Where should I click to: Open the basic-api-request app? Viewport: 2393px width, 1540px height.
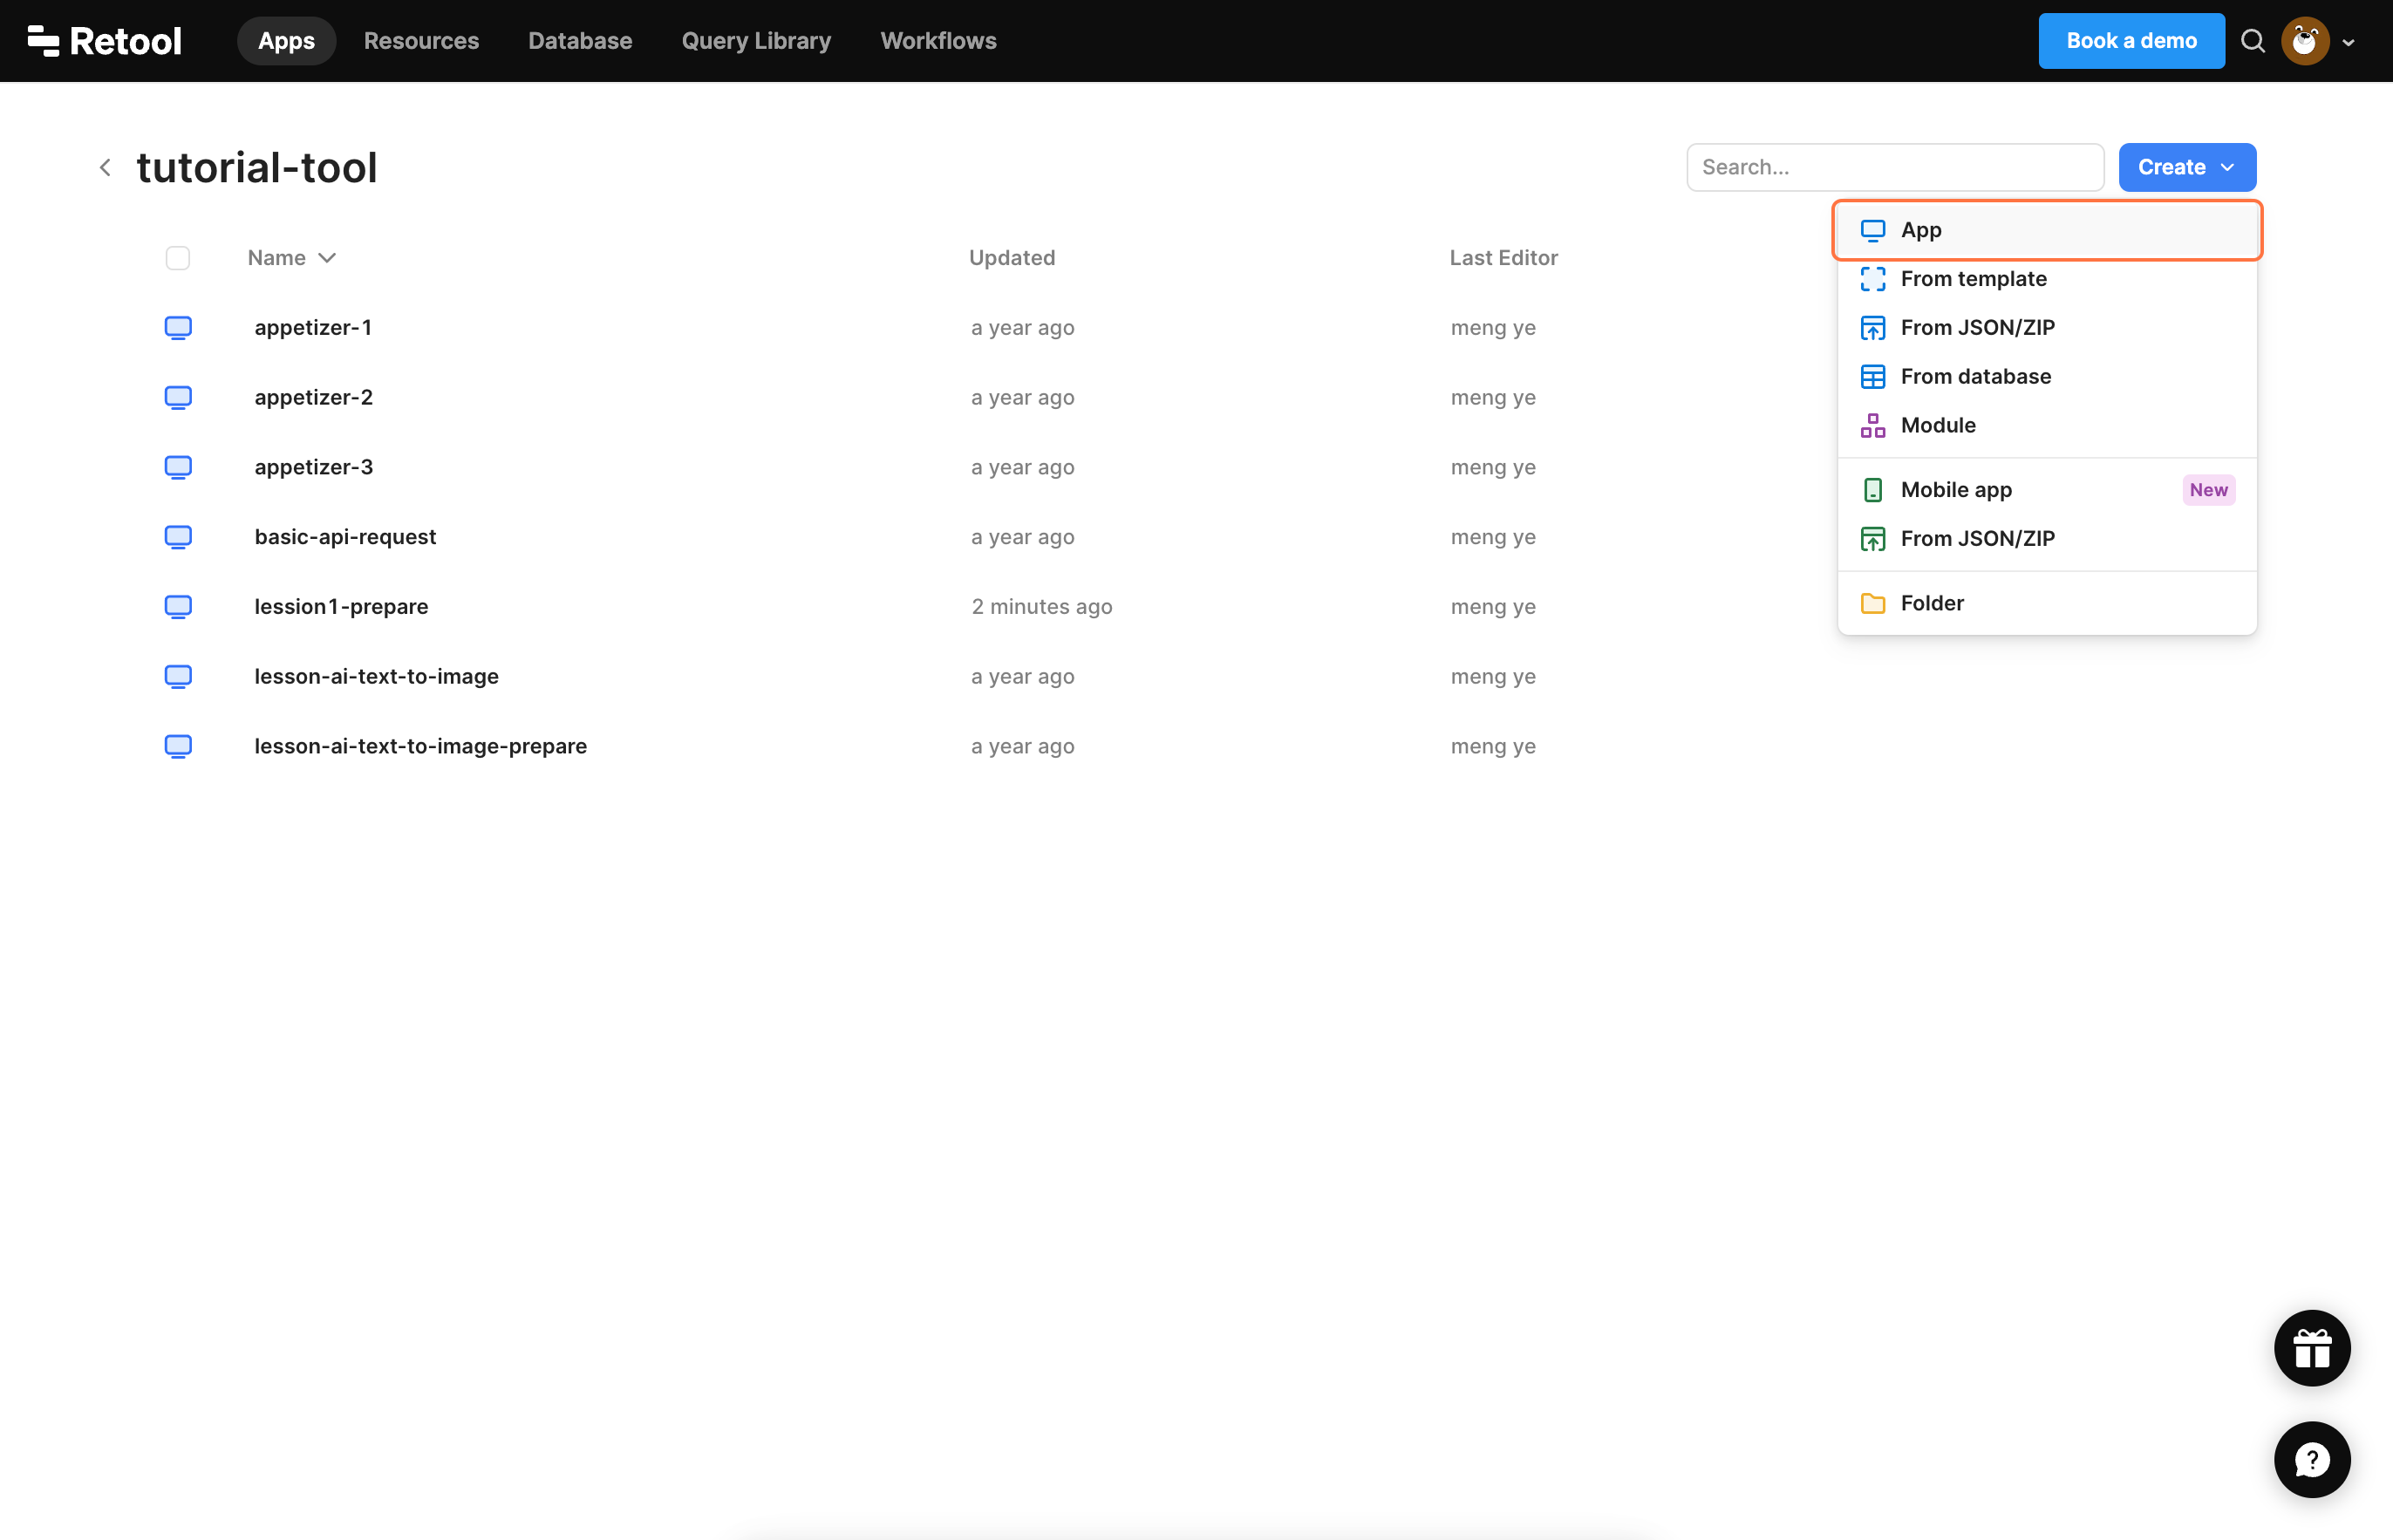coord(345,537)
